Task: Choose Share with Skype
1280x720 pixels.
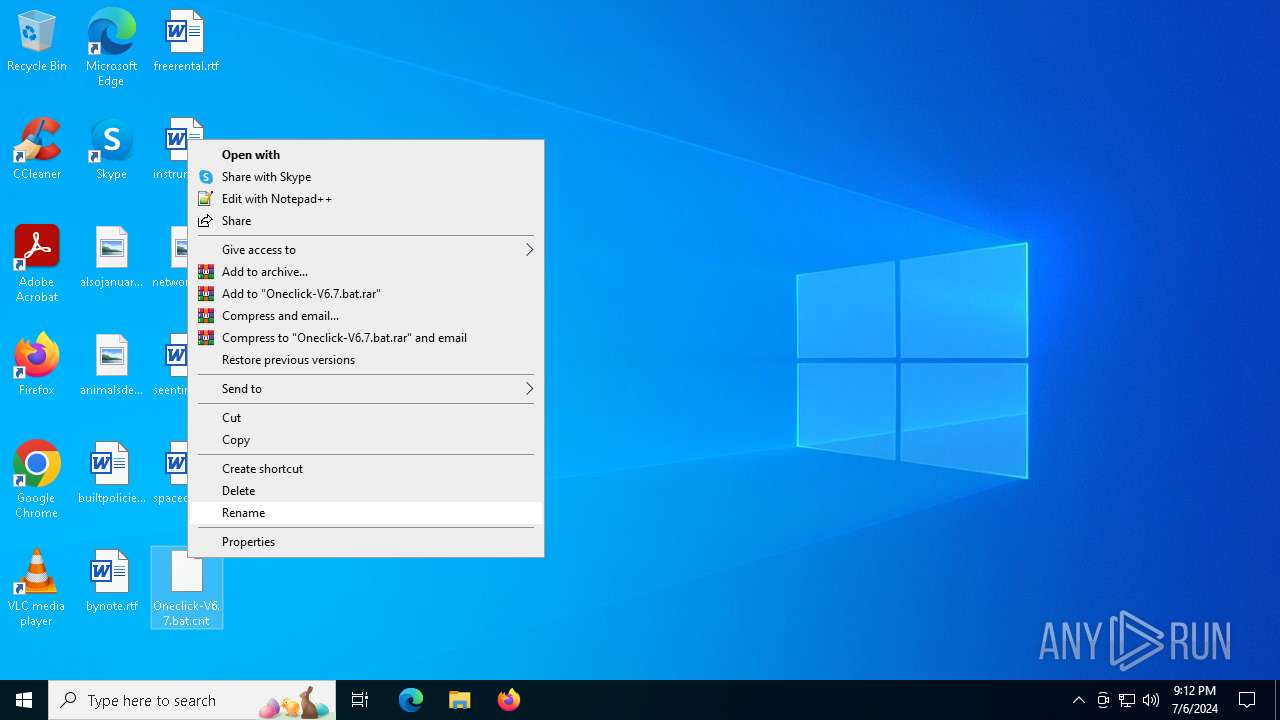Action: pyautogui.click(x=366, y=177)
